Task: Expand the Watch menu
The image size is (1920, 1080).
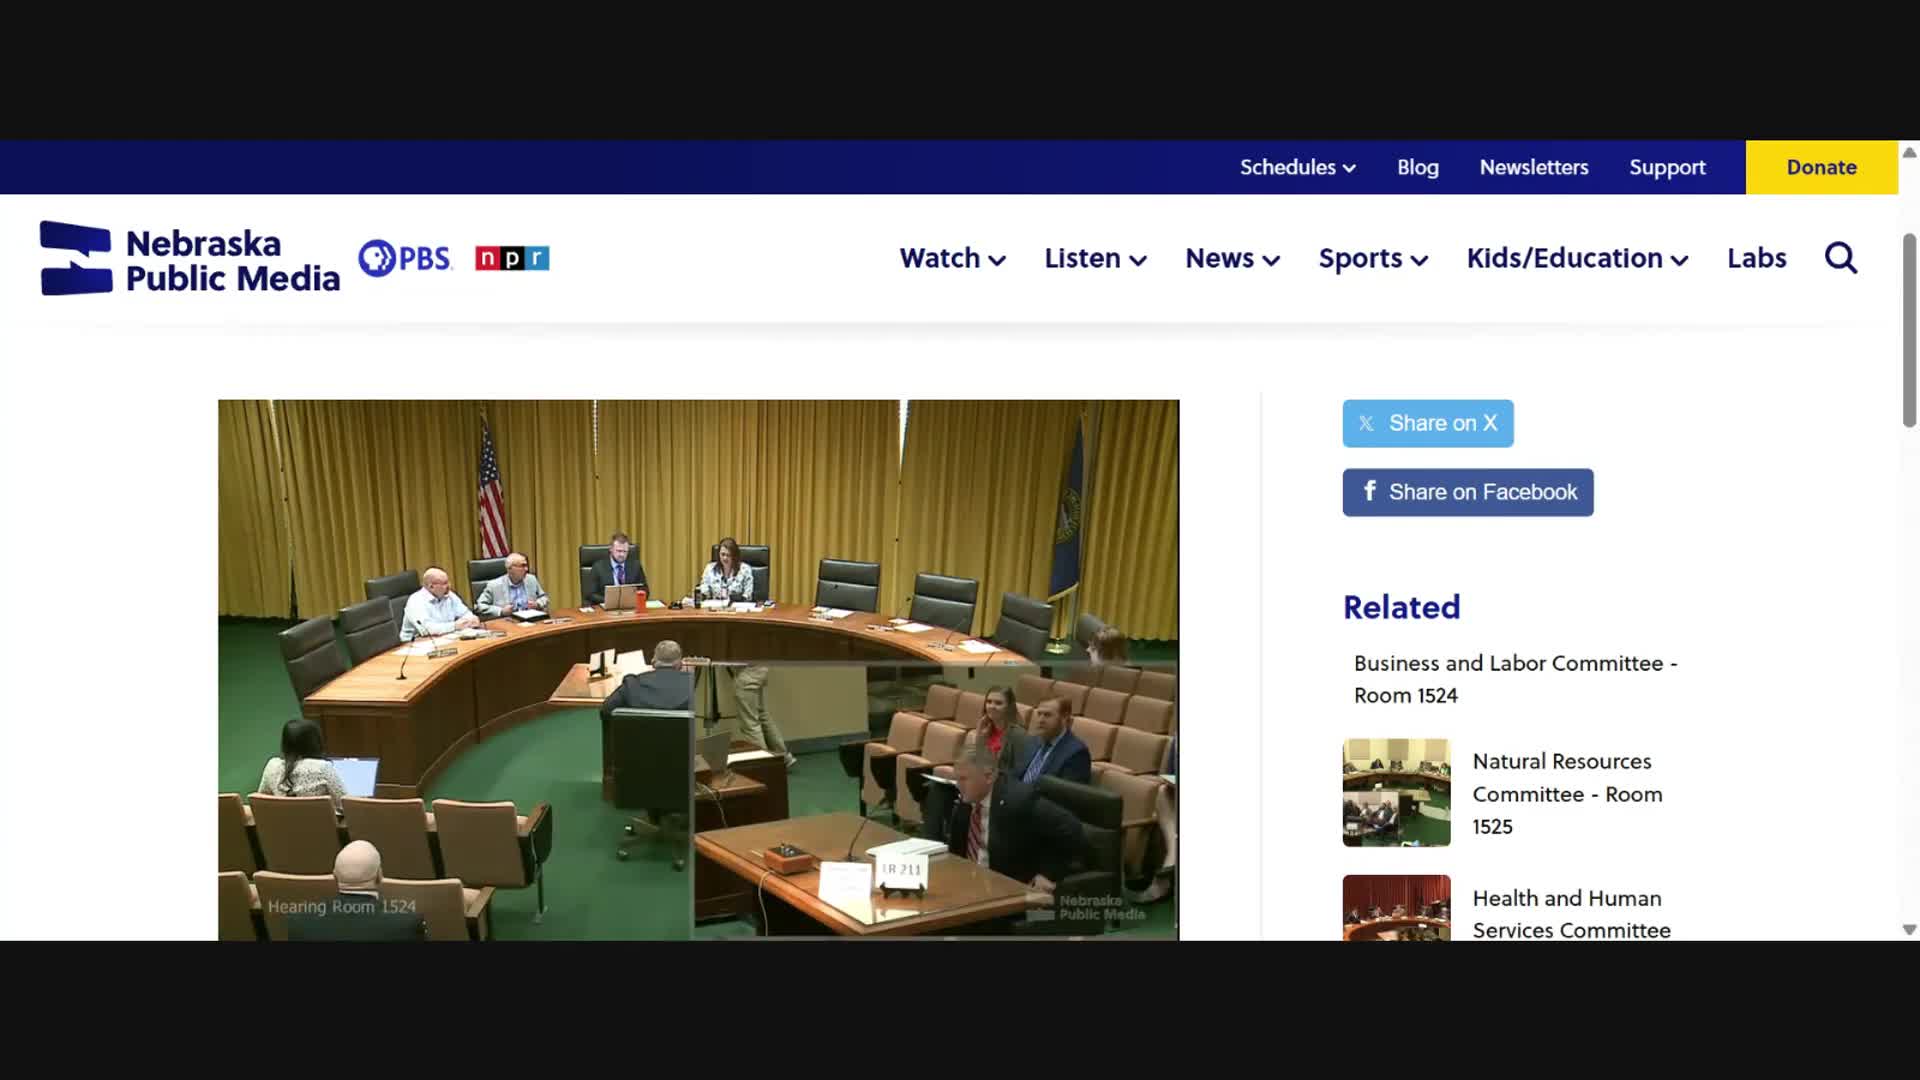Action: pos(952,258)
